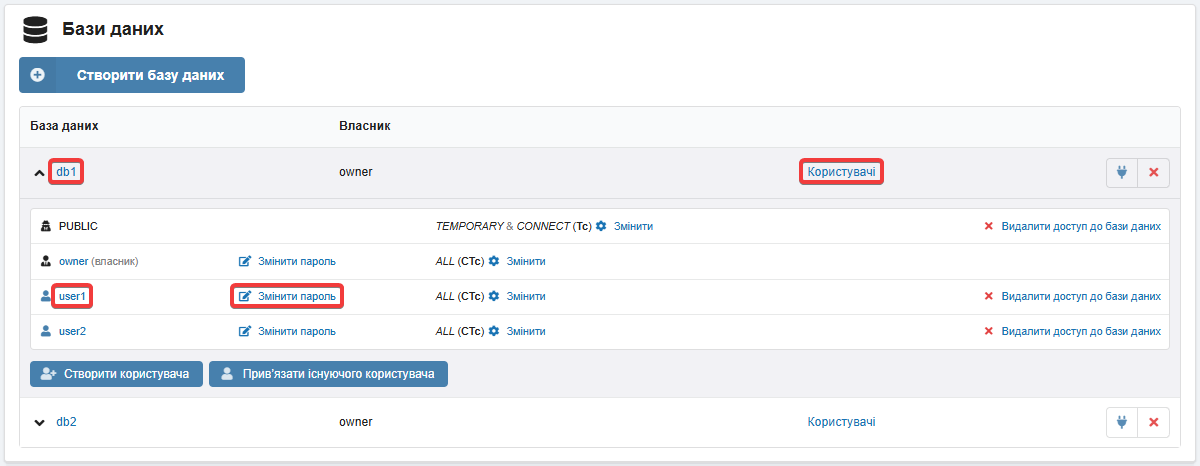Click red X remove access icon for user1

(x=989, y=296)
